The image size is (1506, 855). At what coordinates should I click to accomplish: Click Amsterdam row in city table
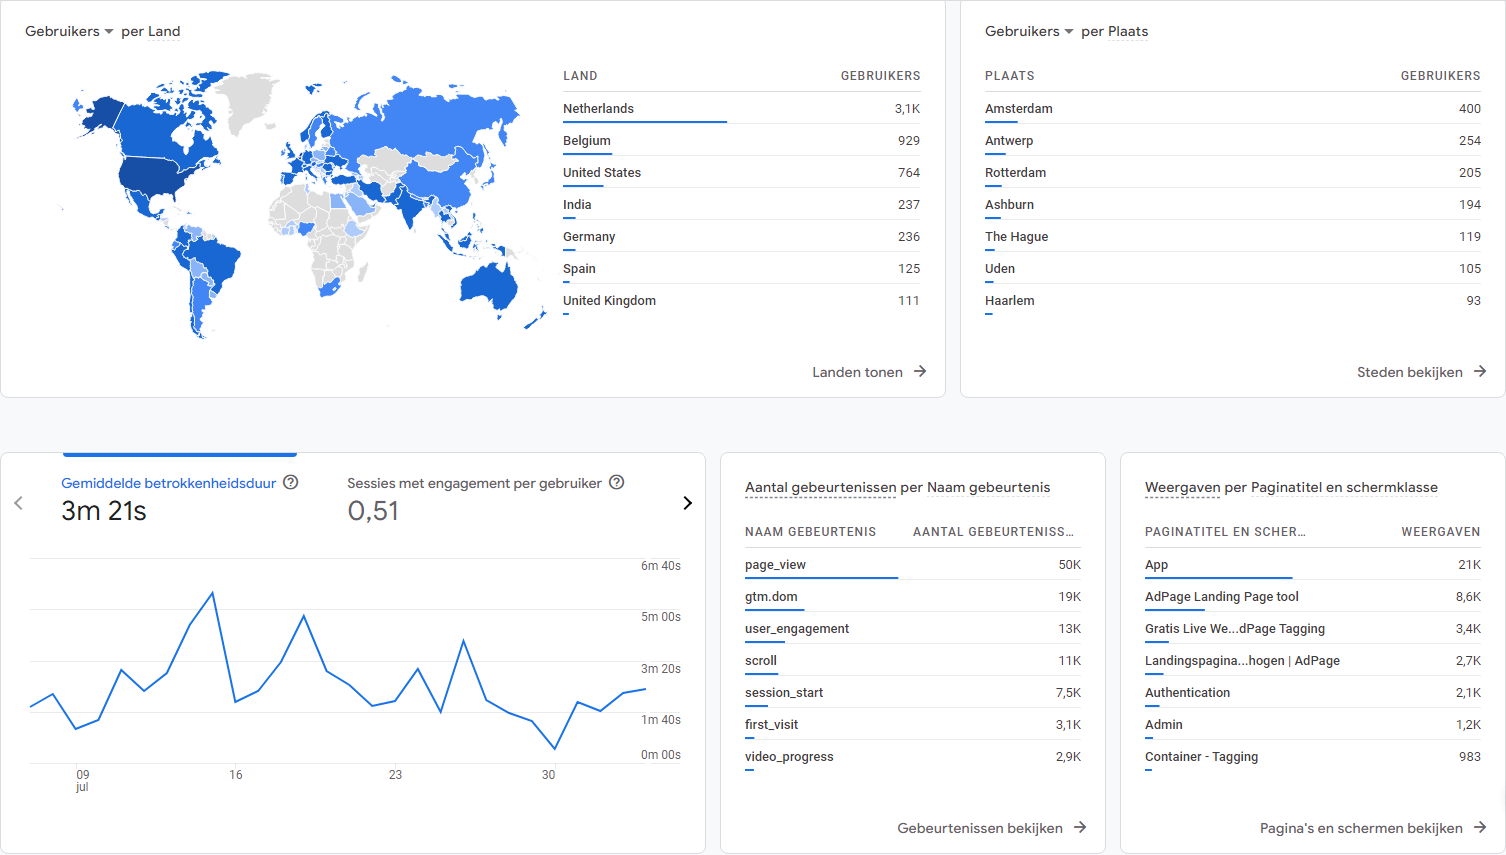(x=1233, y=108)
